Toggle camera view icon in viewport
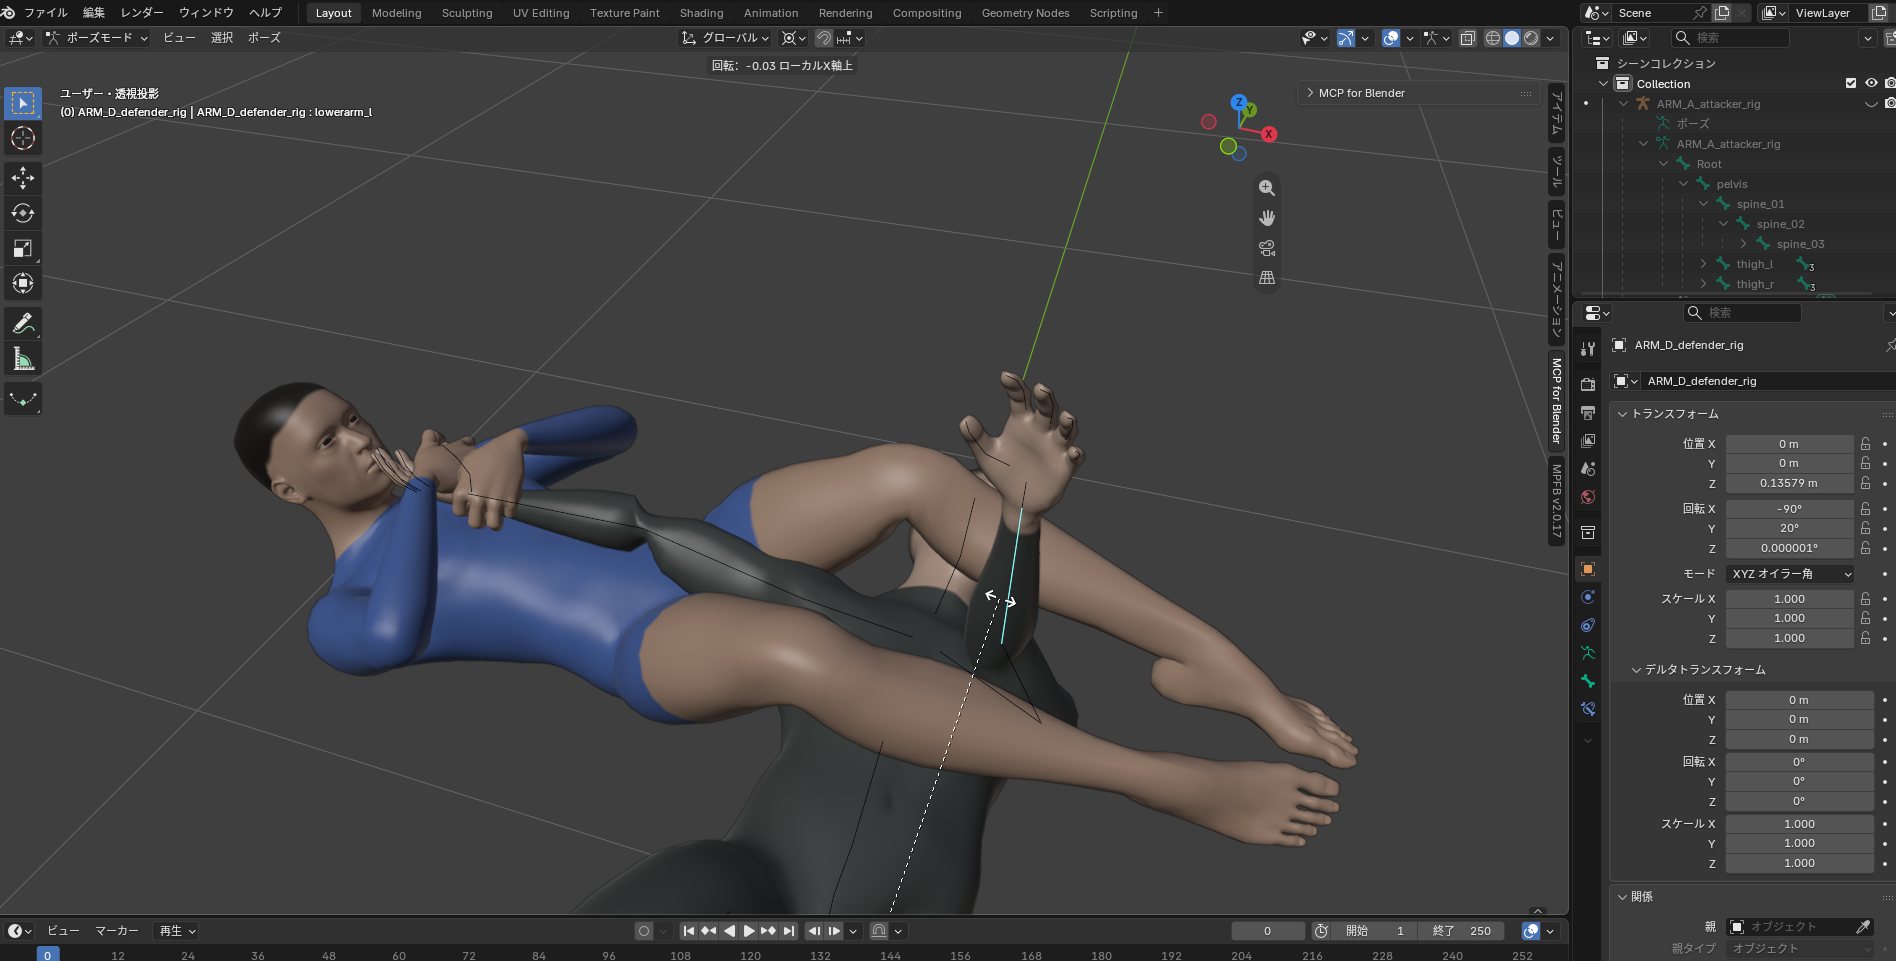Viewport: 1896px width, 961px height. [x=1267, y=248]
